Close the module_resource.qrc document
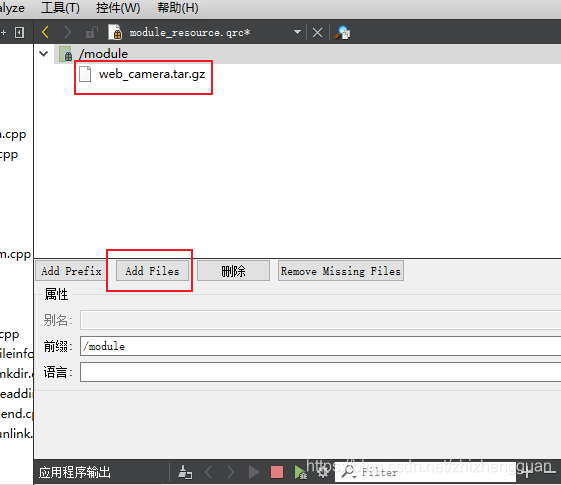Screen dimensions: 561x485 pyautogui.click(x=317, y=33)
